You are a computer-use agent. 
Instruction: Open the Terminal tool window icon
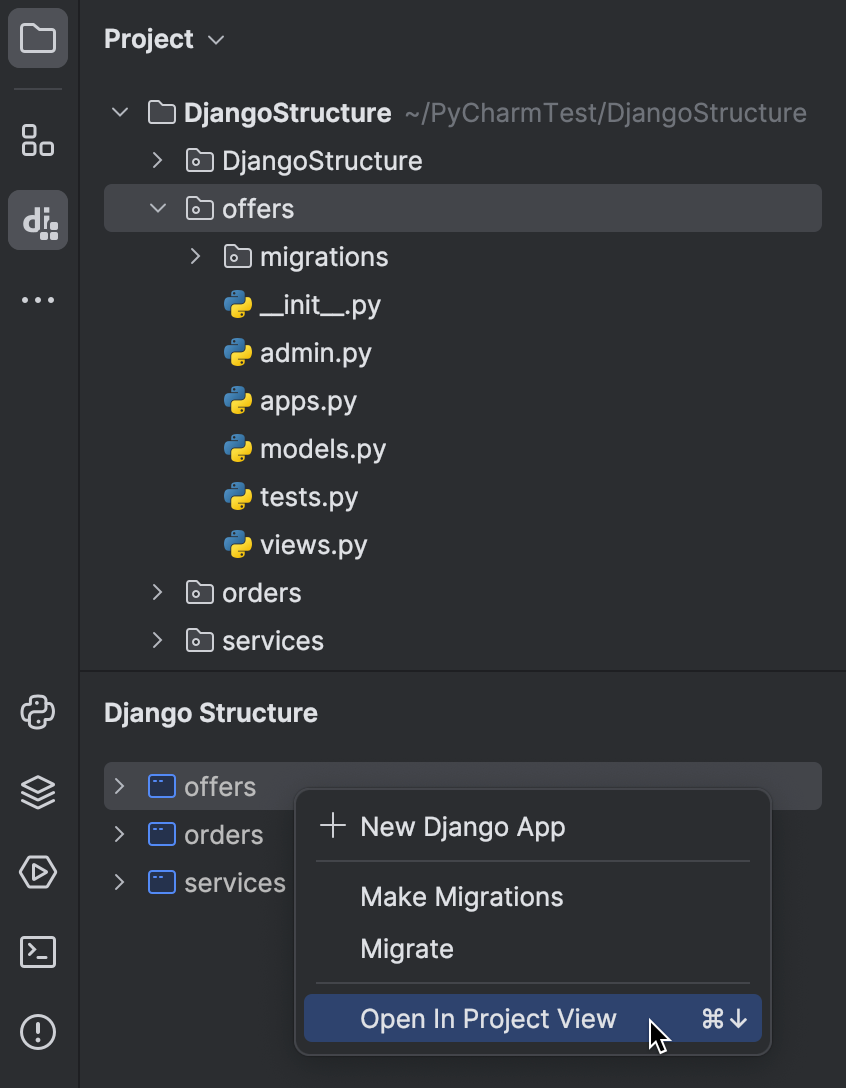tap(38, 952)
